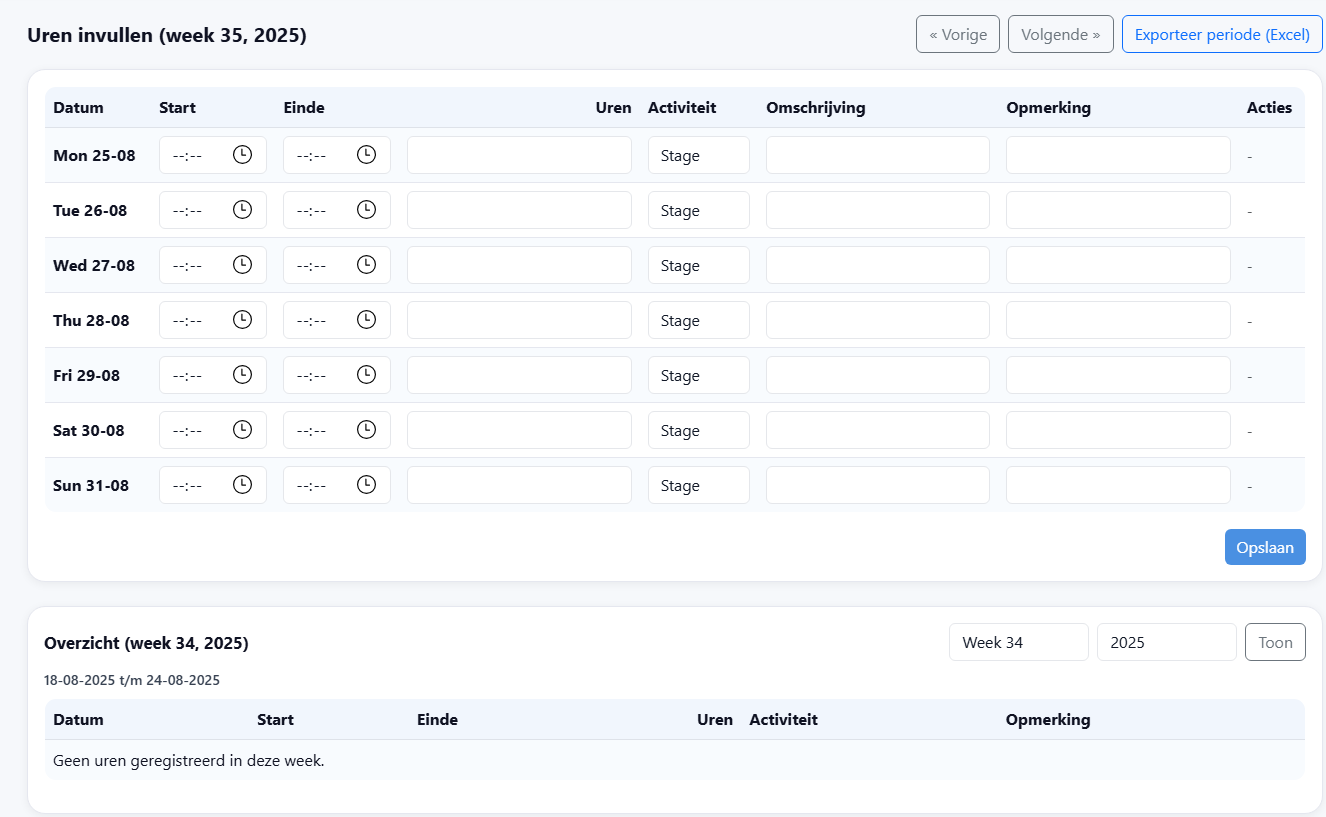This screenshot has width=1326, height=817.
Task: Open time picker for Thursday Einde
Action: pos(366,320)
